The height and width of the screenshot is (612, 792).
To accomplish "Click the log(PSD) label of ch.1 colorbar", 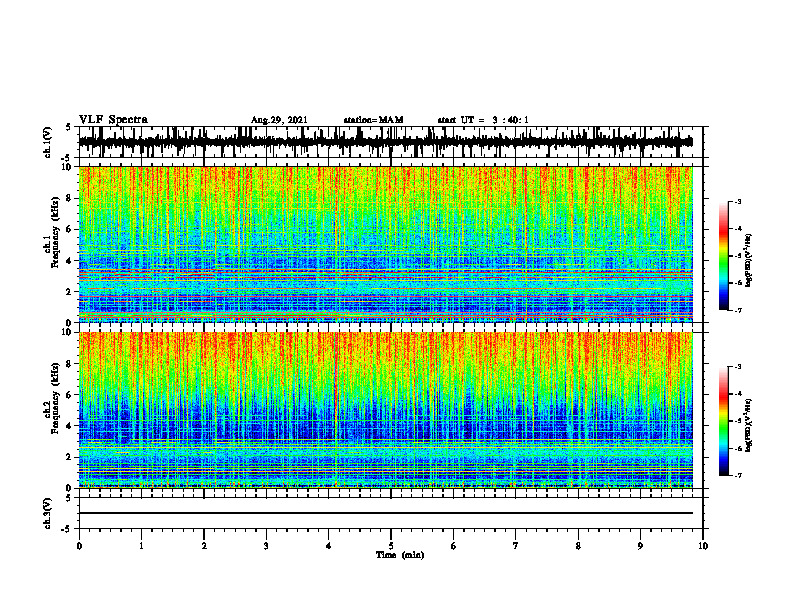I will [748, 261].
